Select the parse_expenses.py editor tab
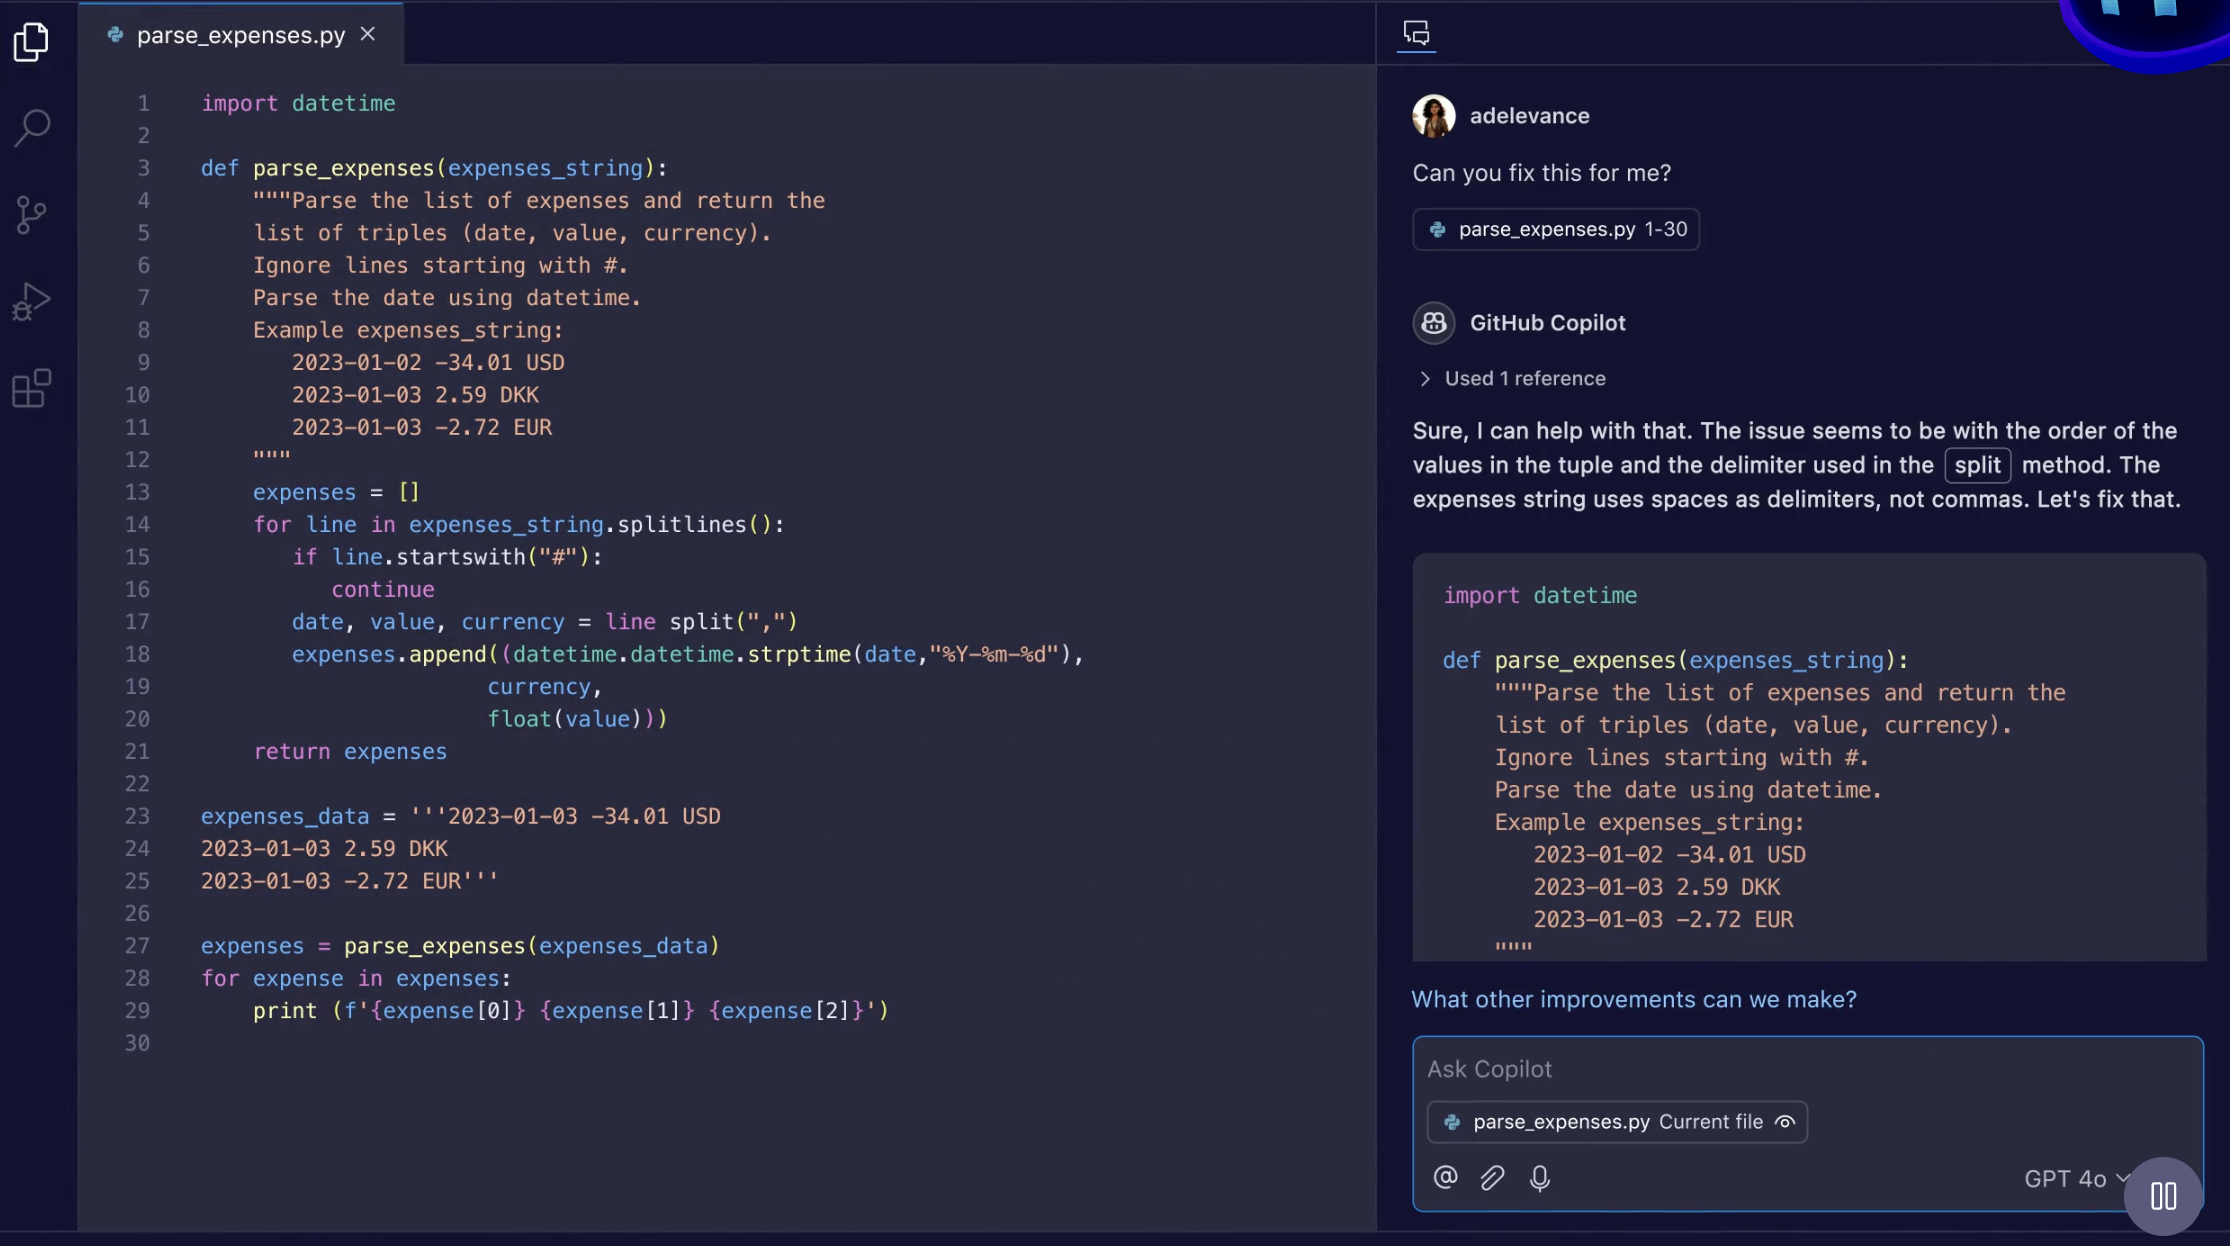The height and width of the screenshot is (1246, 2230). pos(240,35)
